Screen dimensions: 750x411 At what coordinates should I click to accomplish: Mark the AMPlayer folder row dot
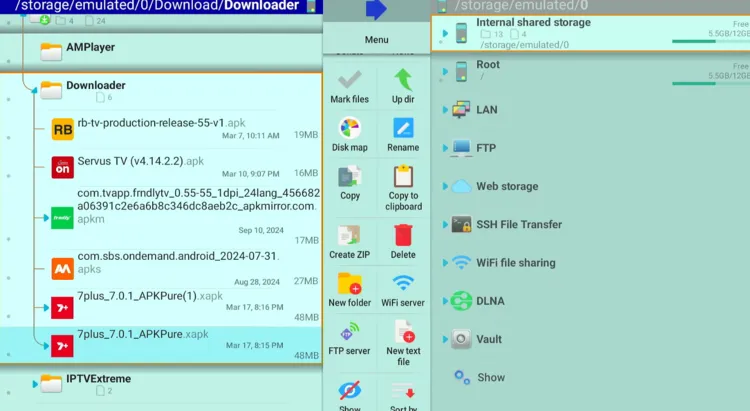point(9,61)
